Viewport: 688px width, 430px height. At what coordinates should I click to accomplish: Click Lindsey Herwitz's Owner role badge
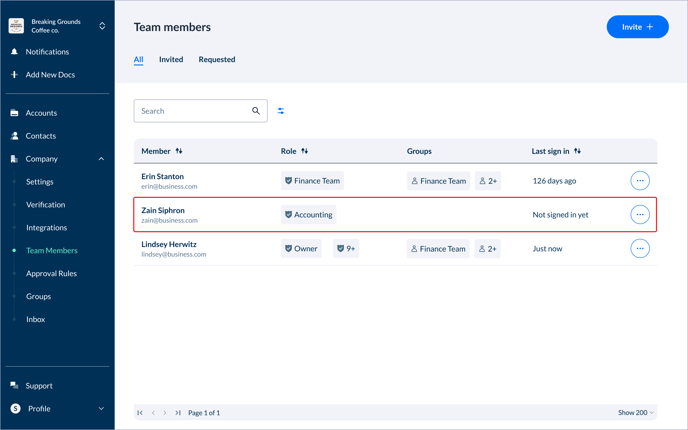click(x=301, y=249)
